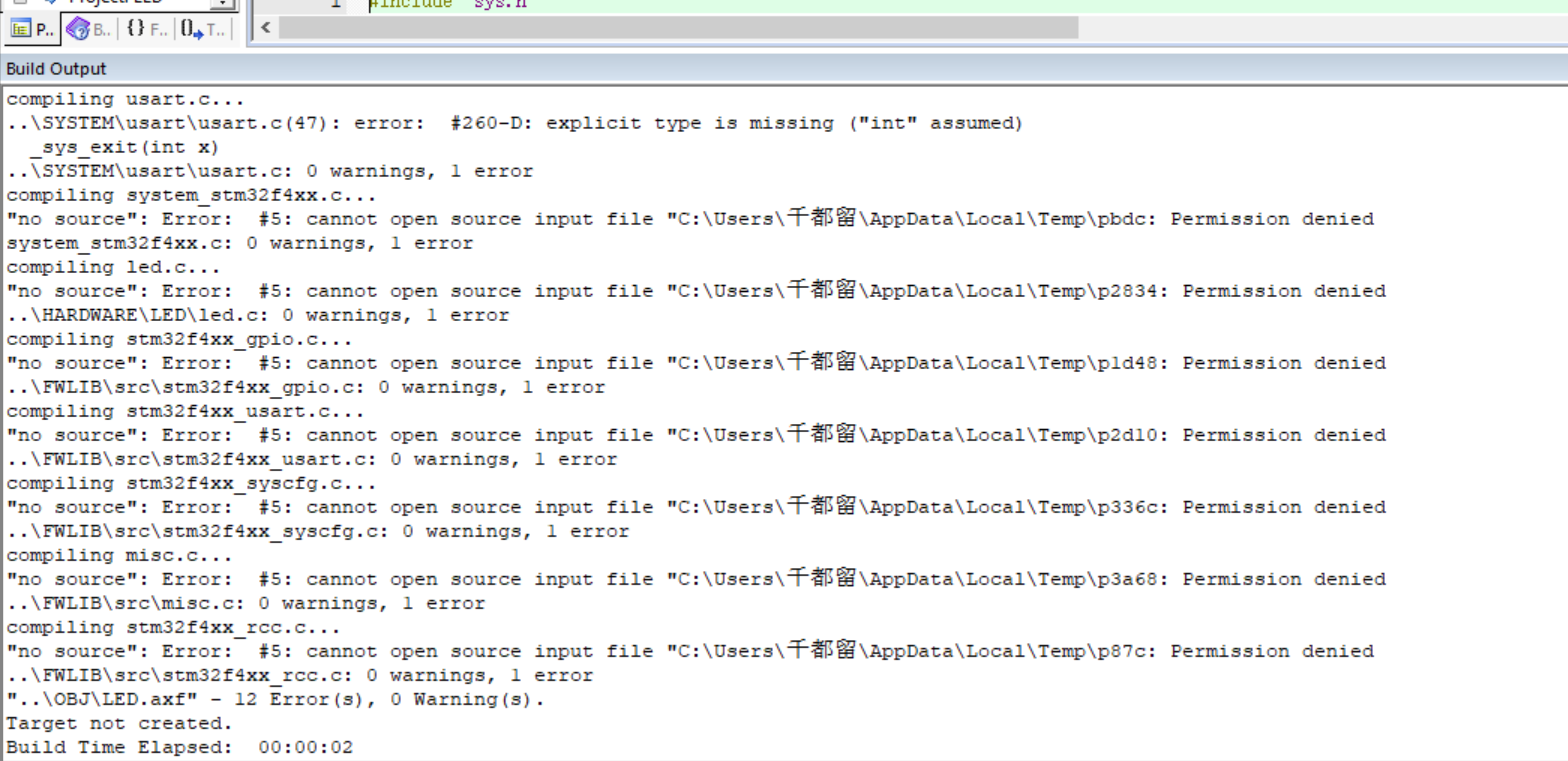
Task: Click the Build Output panel title
Action: click(56, 69)
